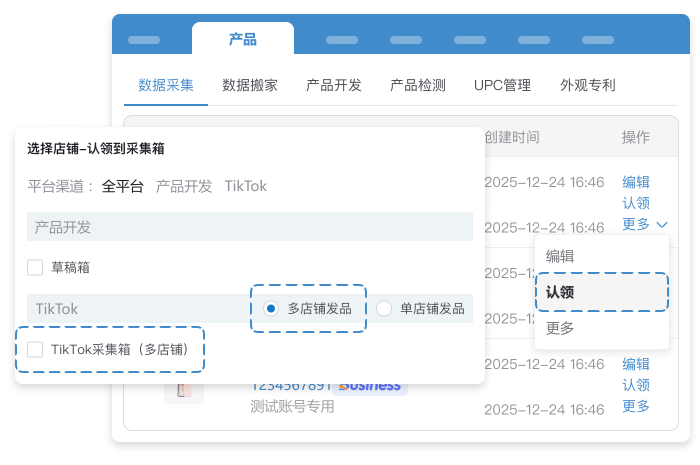Open the 产品检测 tab
The height and width of the screenshot is (465, 700).
pyautogui.click(x=418, y=85)
